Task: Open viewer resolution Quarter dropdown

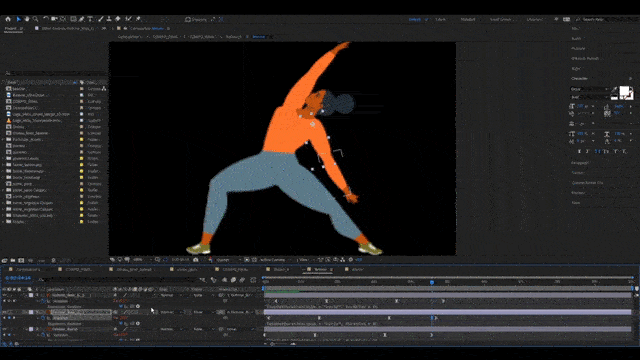Action: pos(227,260)
